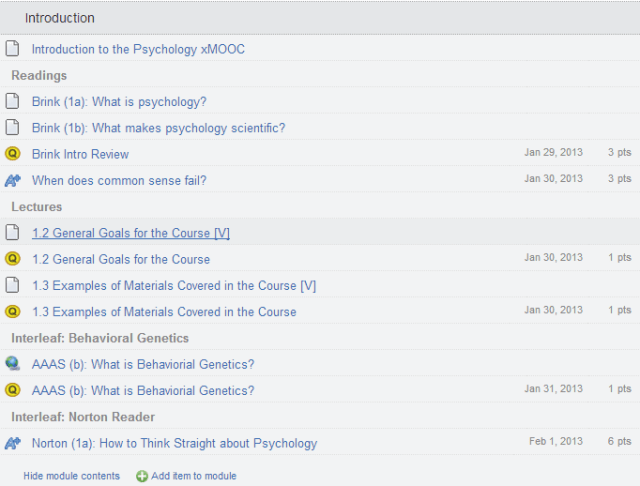Collapse the module via Hide module contents
This screenshot has width=640, height=486.
coord(71,476)
